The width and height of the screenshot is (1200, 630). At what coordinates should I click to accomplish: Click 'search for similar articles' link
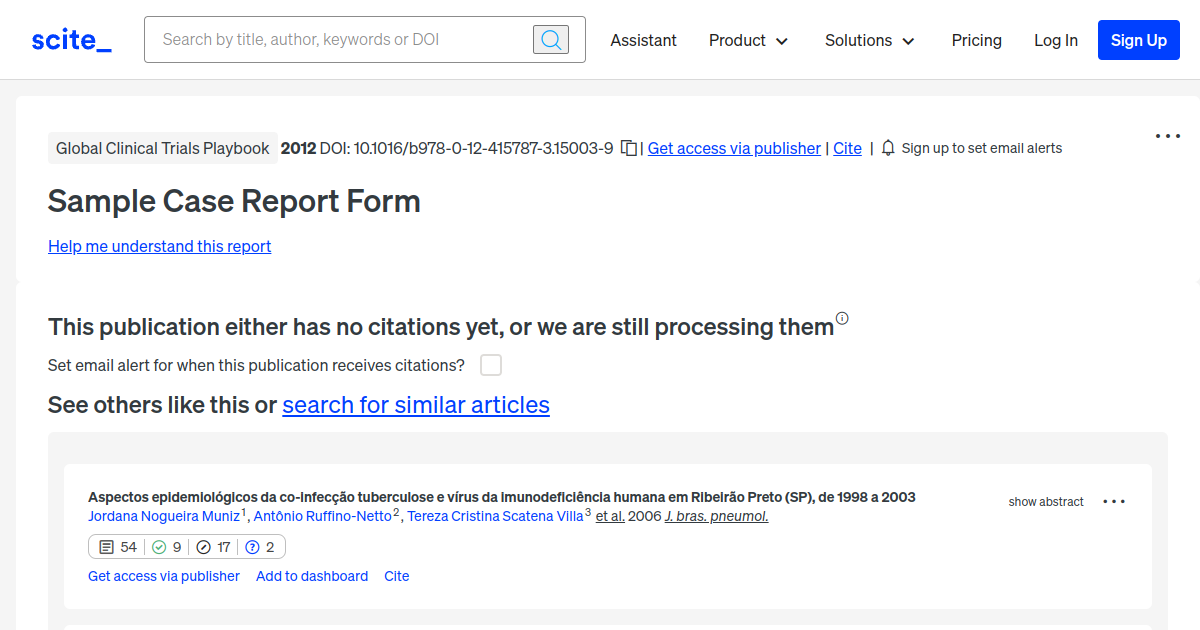click(416, 405)
